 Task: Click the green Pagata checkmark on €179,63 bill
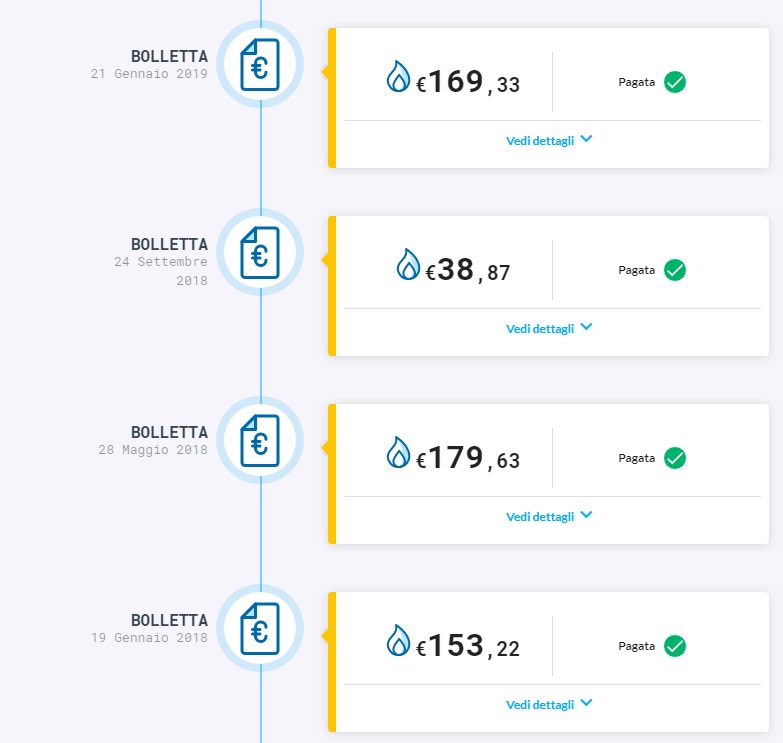(x=675, y=458)
